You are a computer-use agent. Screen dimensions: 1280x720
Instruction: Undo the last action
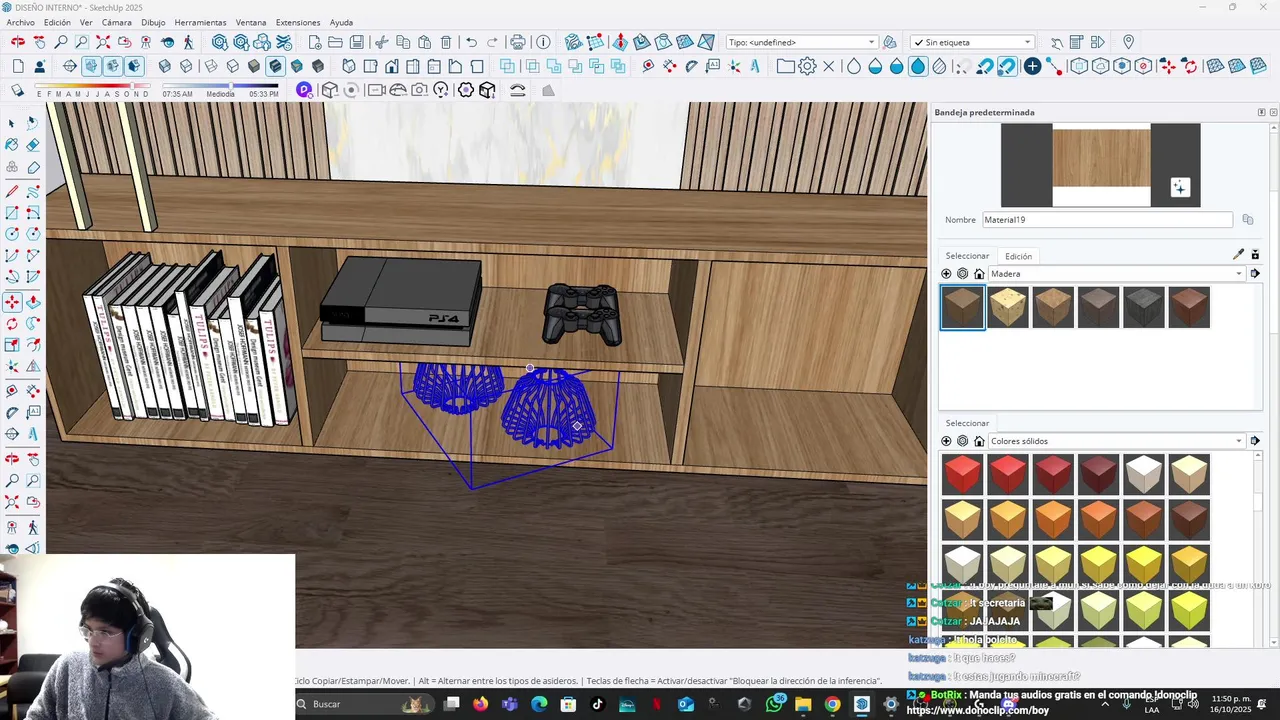coord(471,42)
